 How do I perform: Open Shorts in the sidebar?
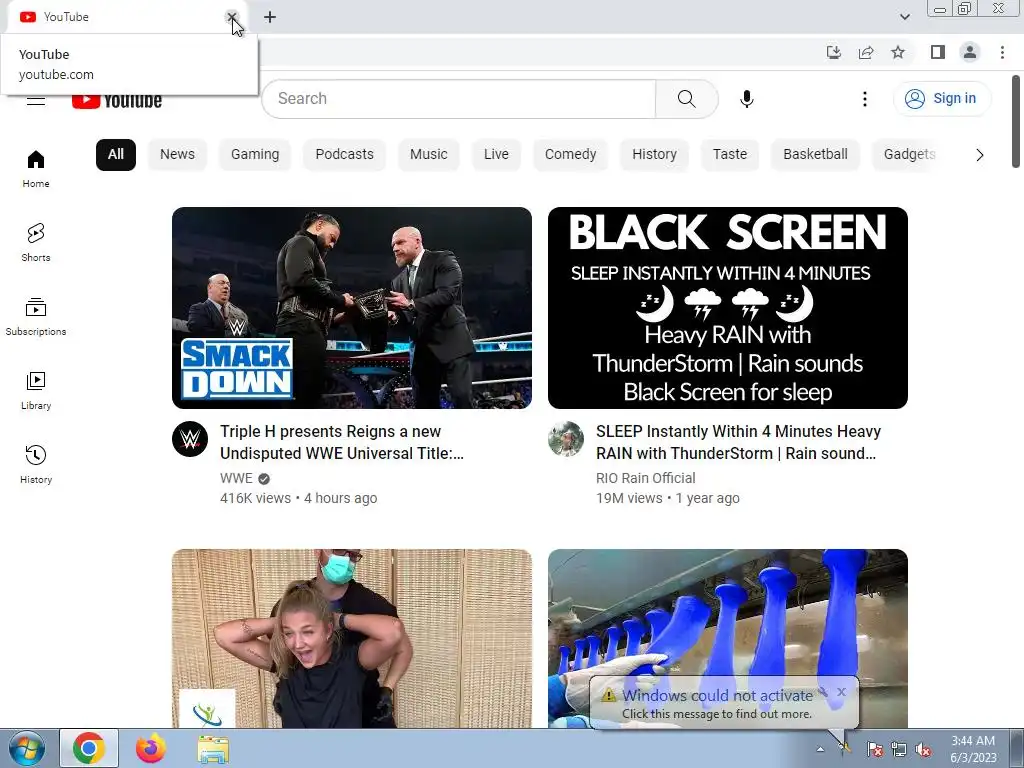[x=36, y=242]
